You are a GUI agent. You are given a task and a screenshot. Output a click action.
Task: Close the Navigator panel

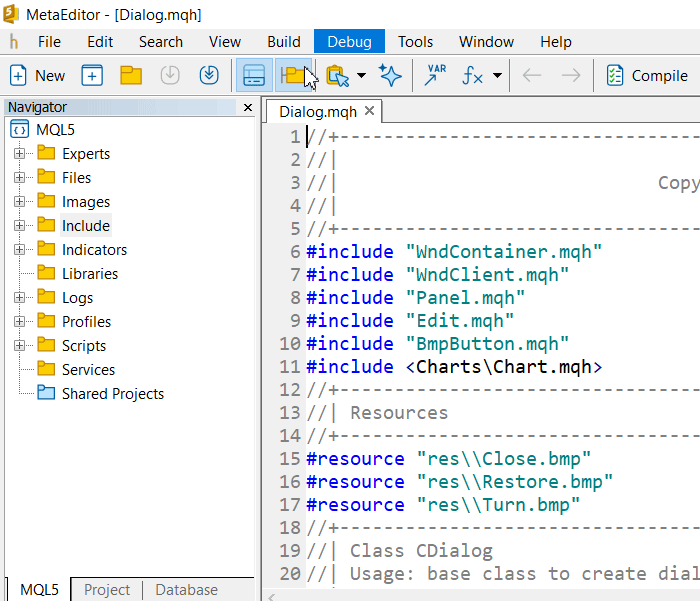coord(248,108)
